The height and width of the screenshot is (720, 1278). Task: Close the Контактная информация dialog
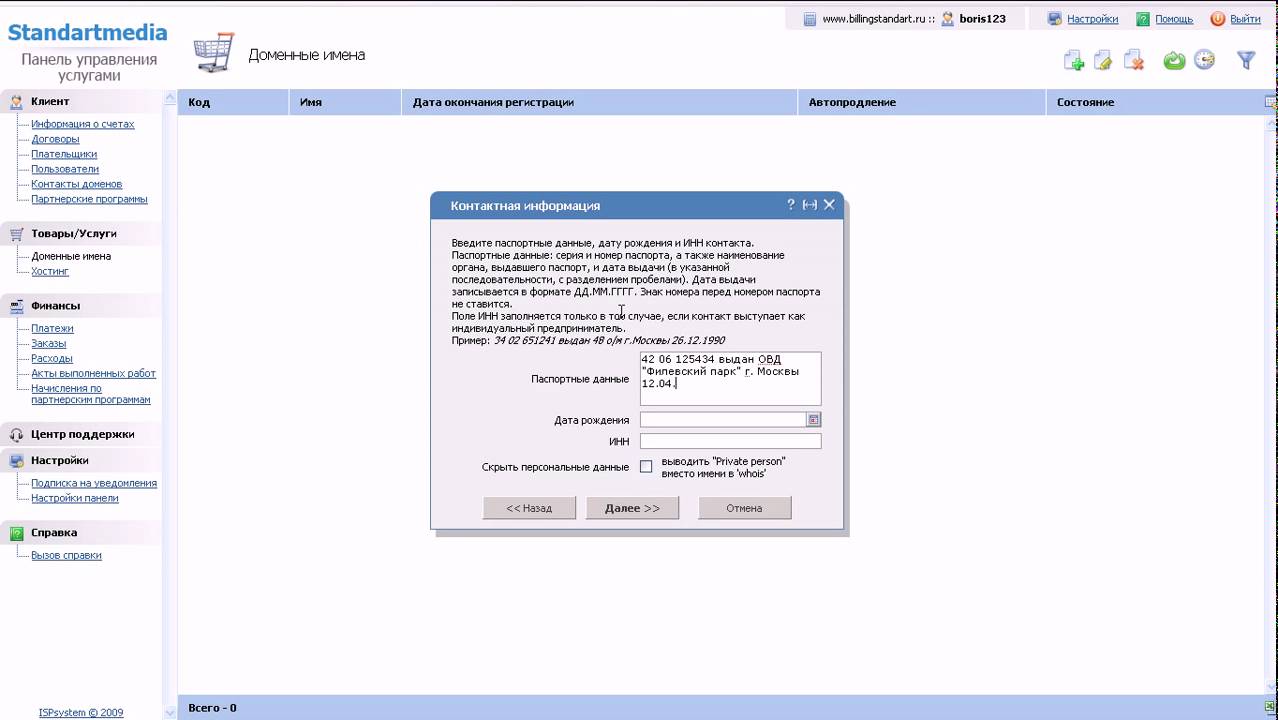click(829, 205)
